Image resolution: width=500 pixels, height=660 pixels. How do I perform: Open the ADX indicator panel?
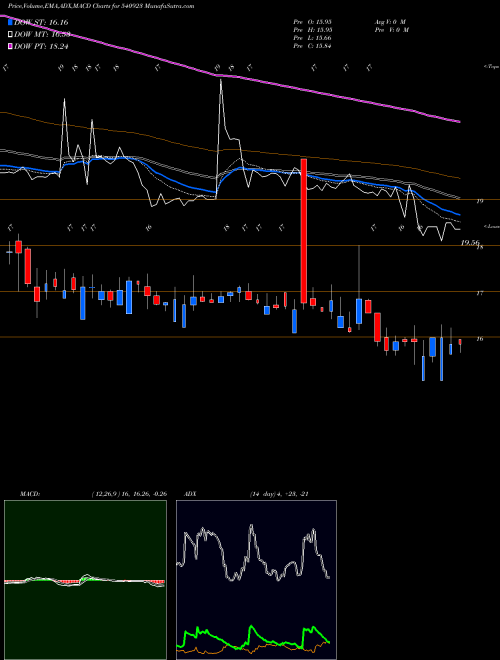[x=256, y=580]
